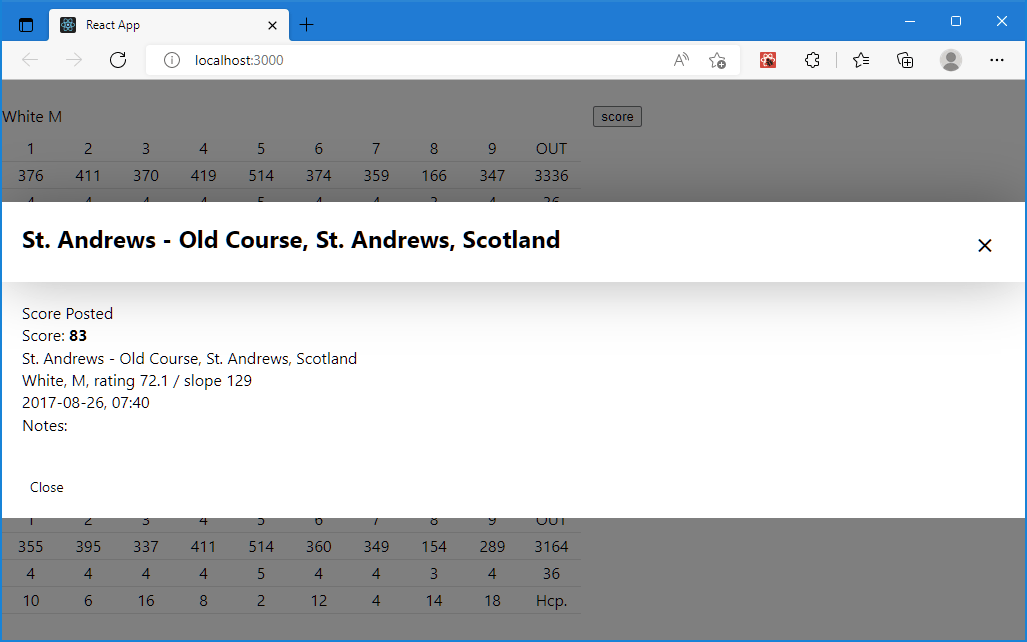Click the rating 72.1 / slope 129 line
Image resolution: width=1027 pixels, height=642 pixels.
click(137, 381)
